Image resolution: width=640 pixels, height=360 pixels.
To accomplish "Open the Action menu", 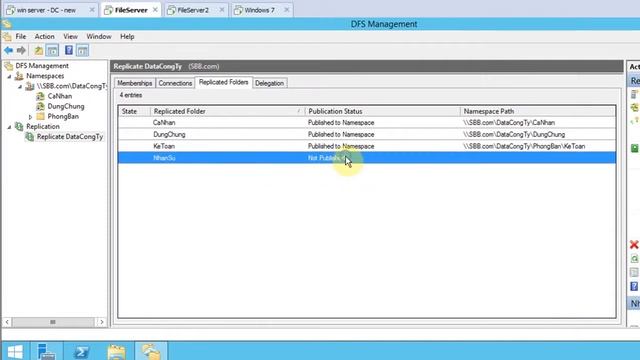I will [x=44, y=37].
